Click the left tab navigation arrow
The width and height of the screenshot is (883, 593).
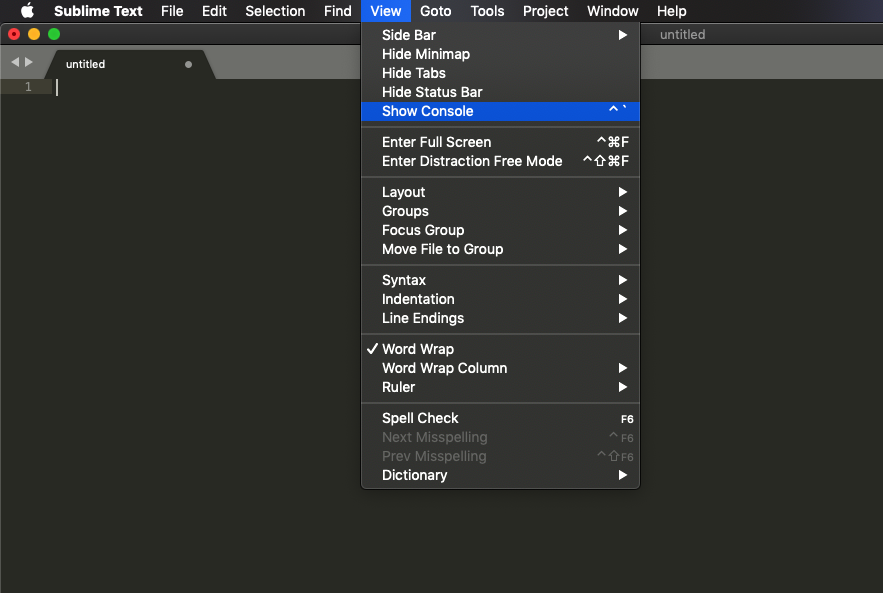point(15,62)
